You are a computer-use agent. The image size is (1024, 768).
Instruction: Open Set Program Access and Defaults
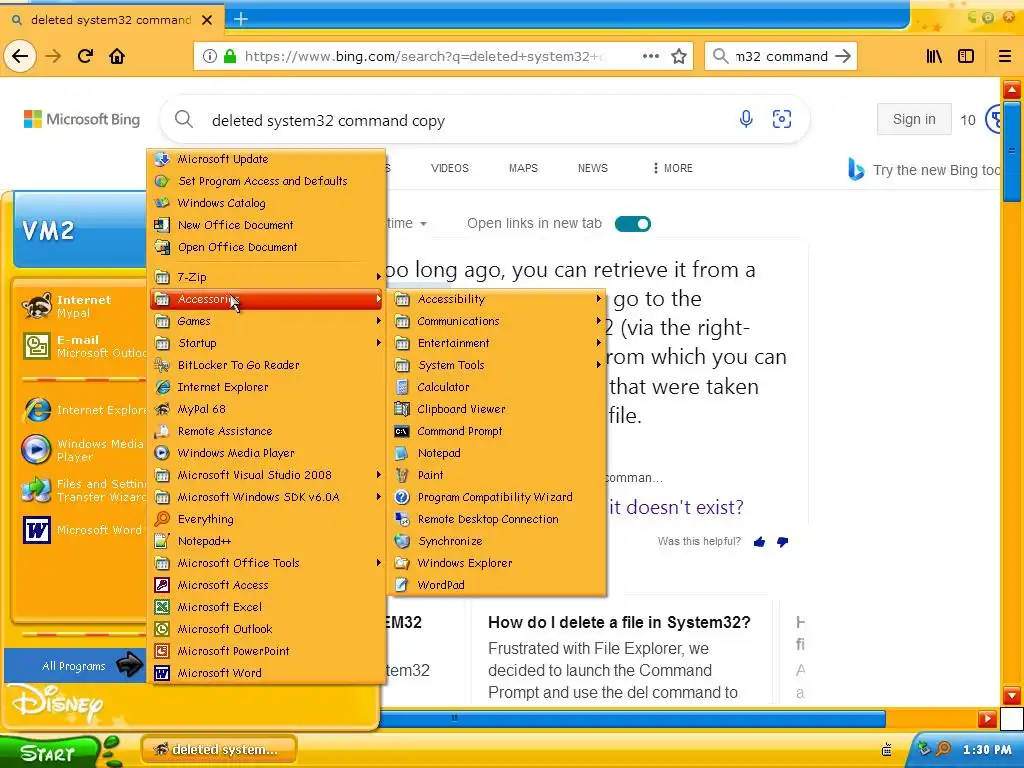pos(263,181)
